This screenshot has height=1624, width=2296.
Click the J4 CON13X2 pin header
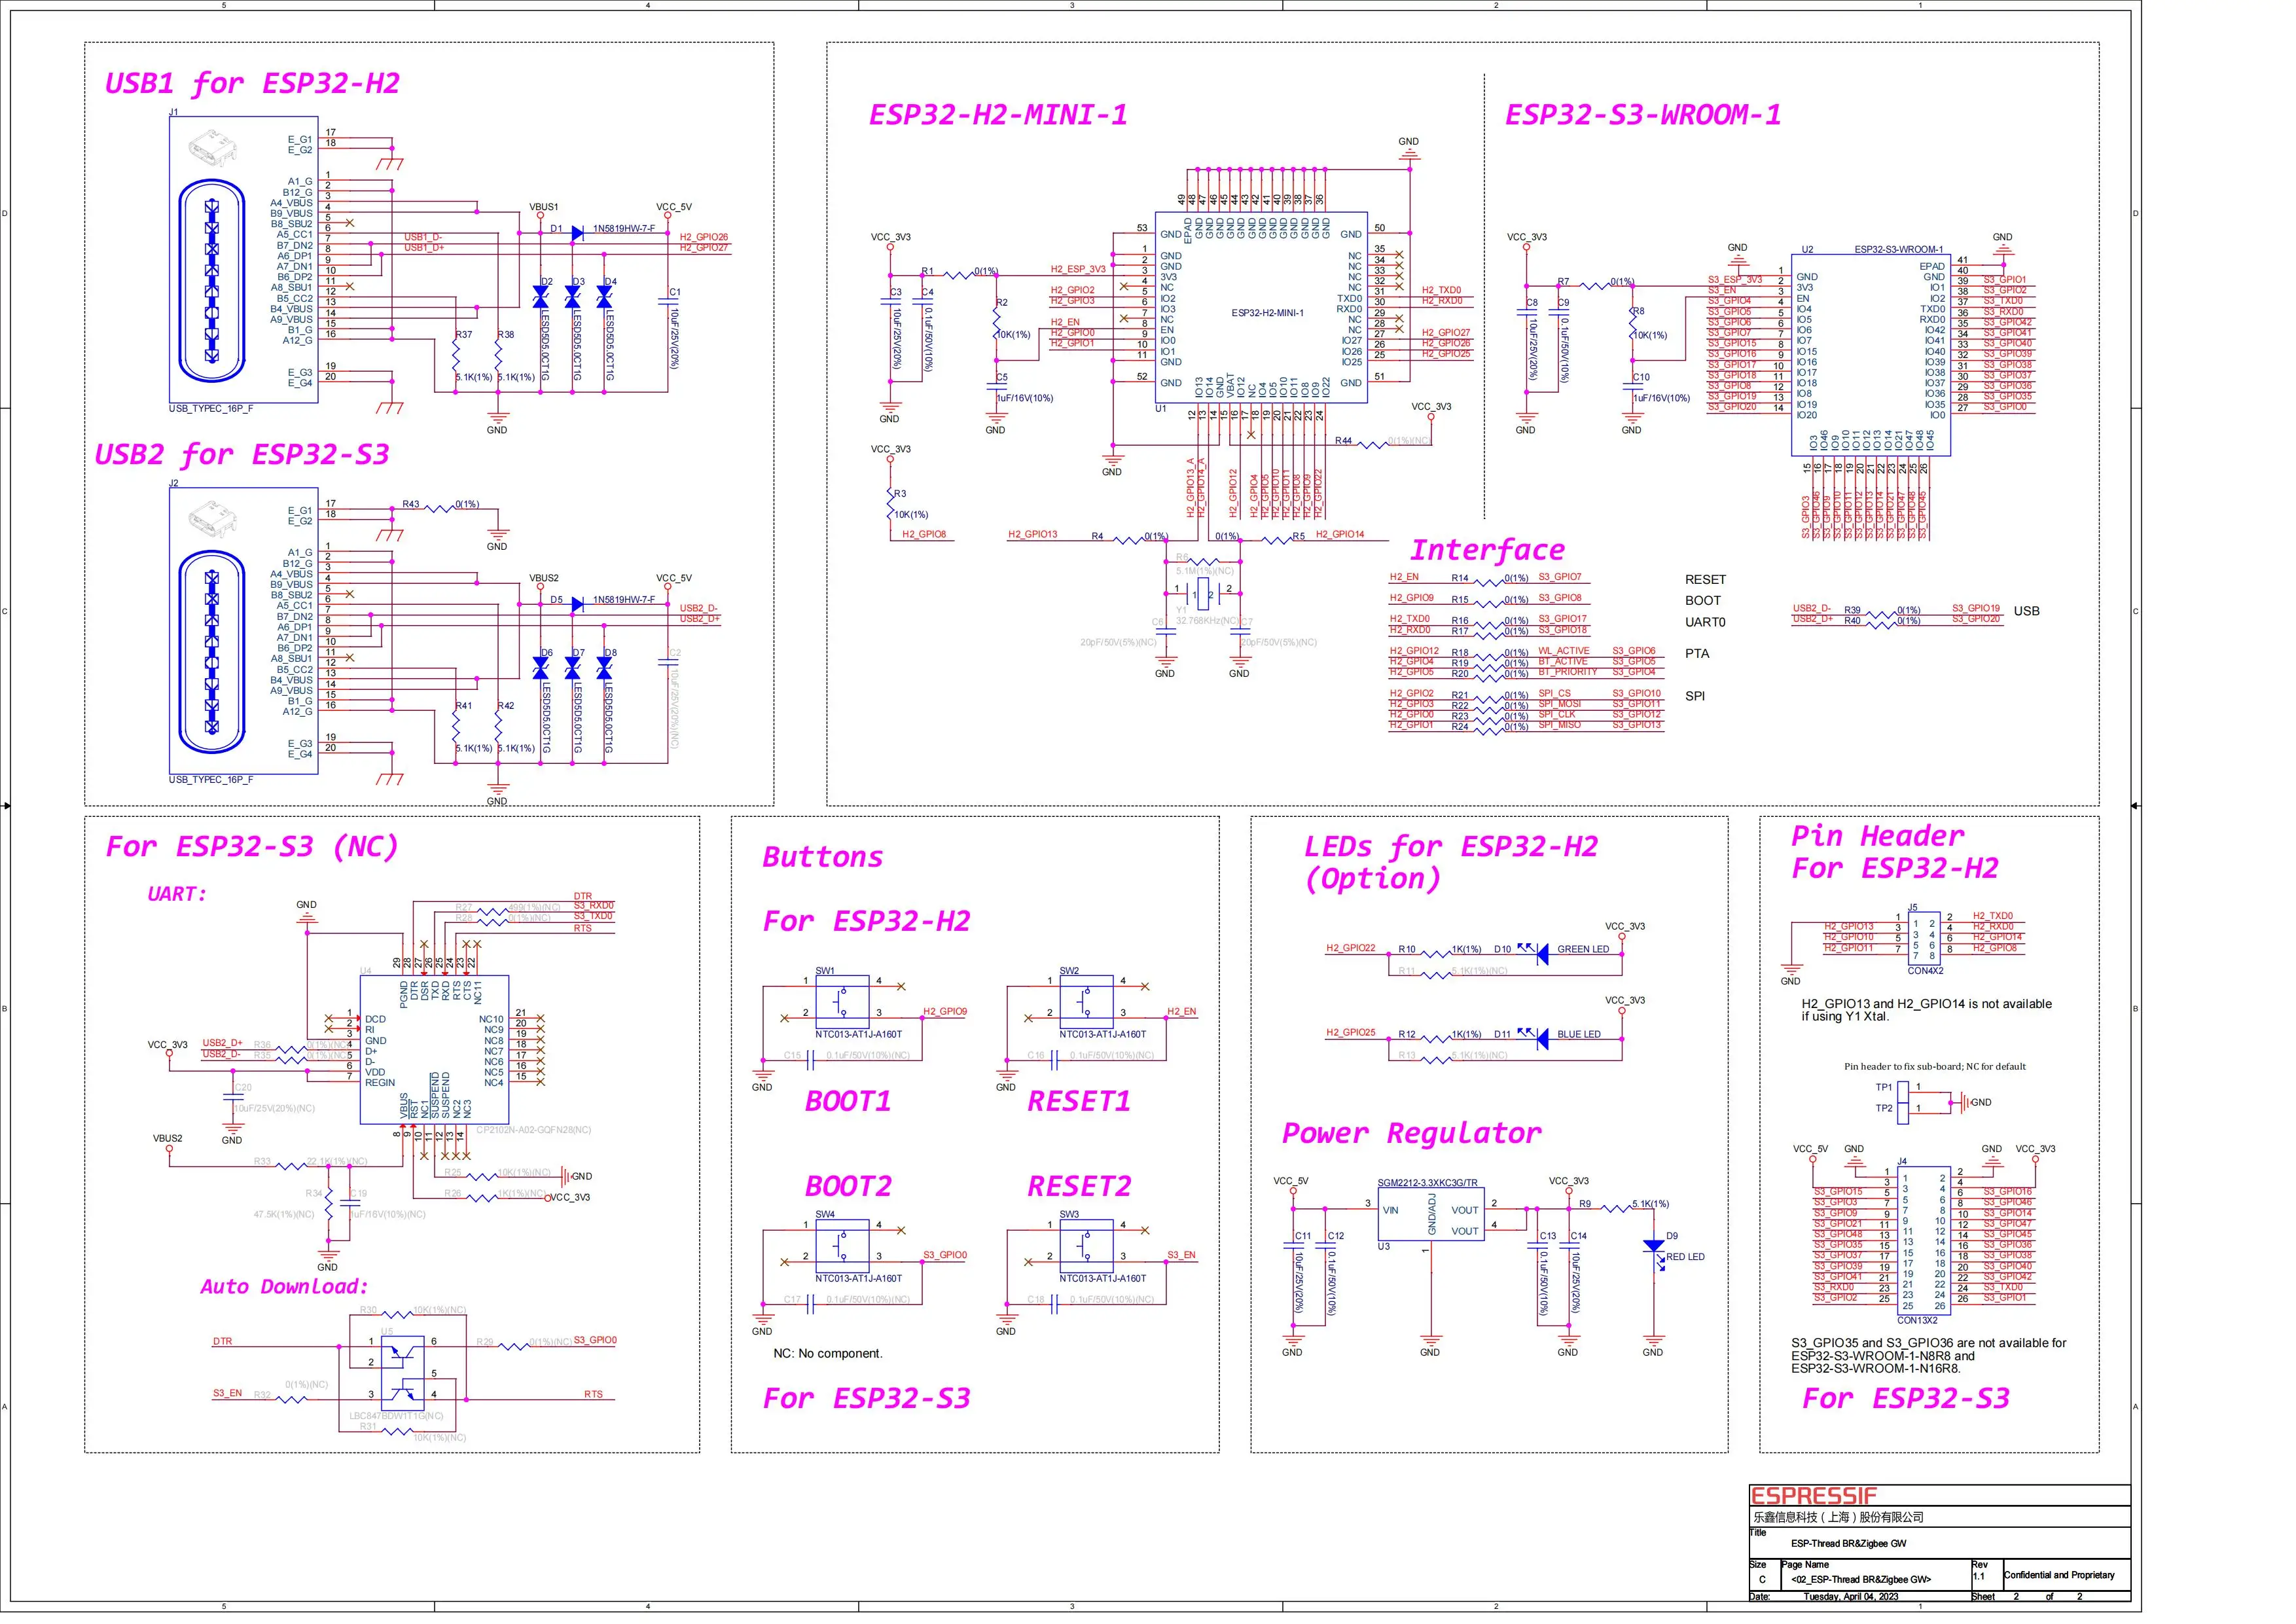(1924, 1241)
